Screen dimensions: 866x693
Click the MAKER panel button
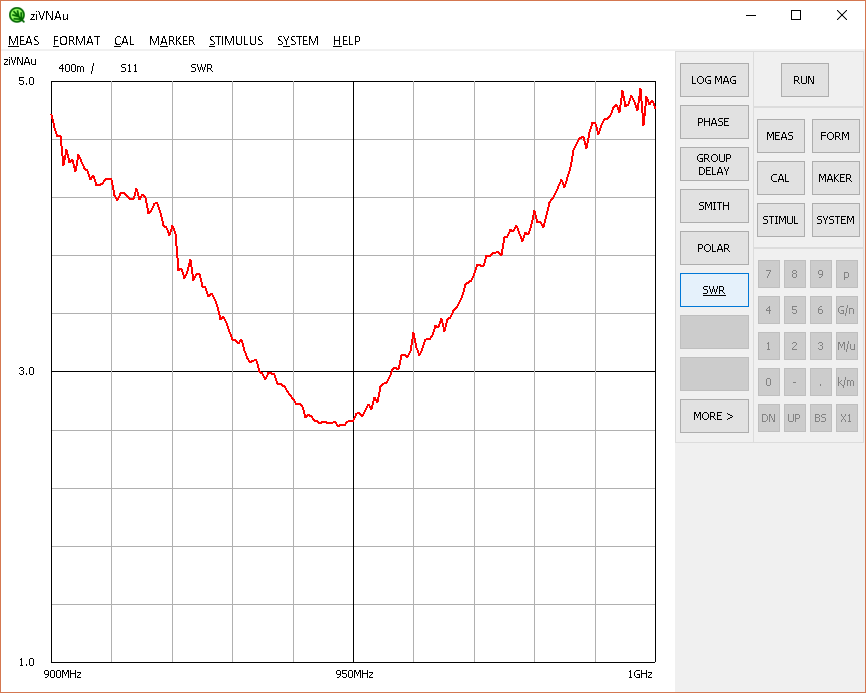click(836, 178)
